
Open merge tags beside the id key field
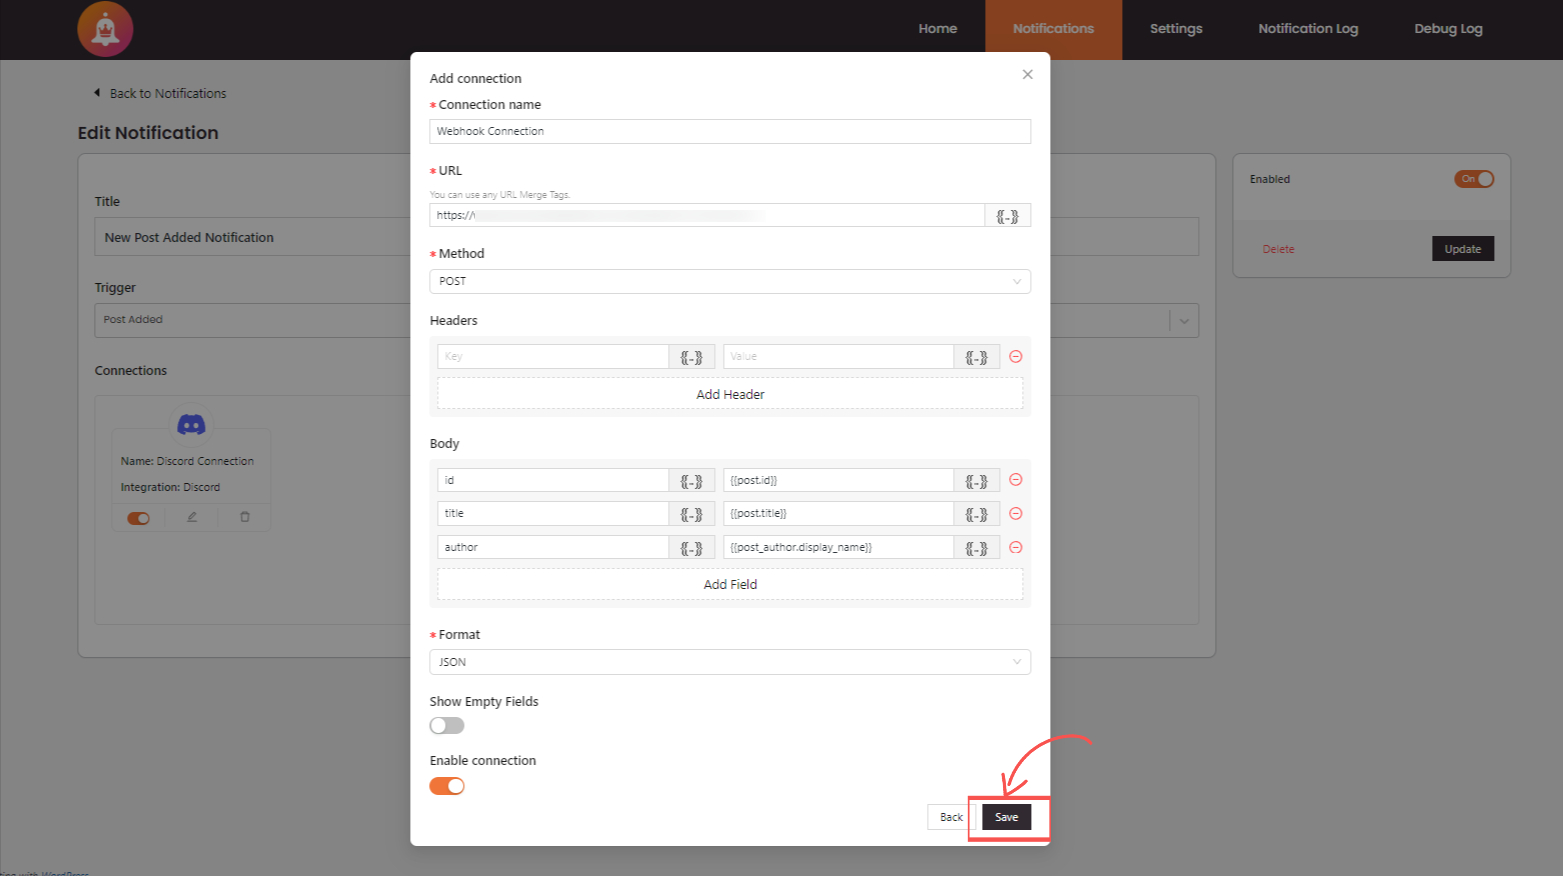(x=692, y=479)
